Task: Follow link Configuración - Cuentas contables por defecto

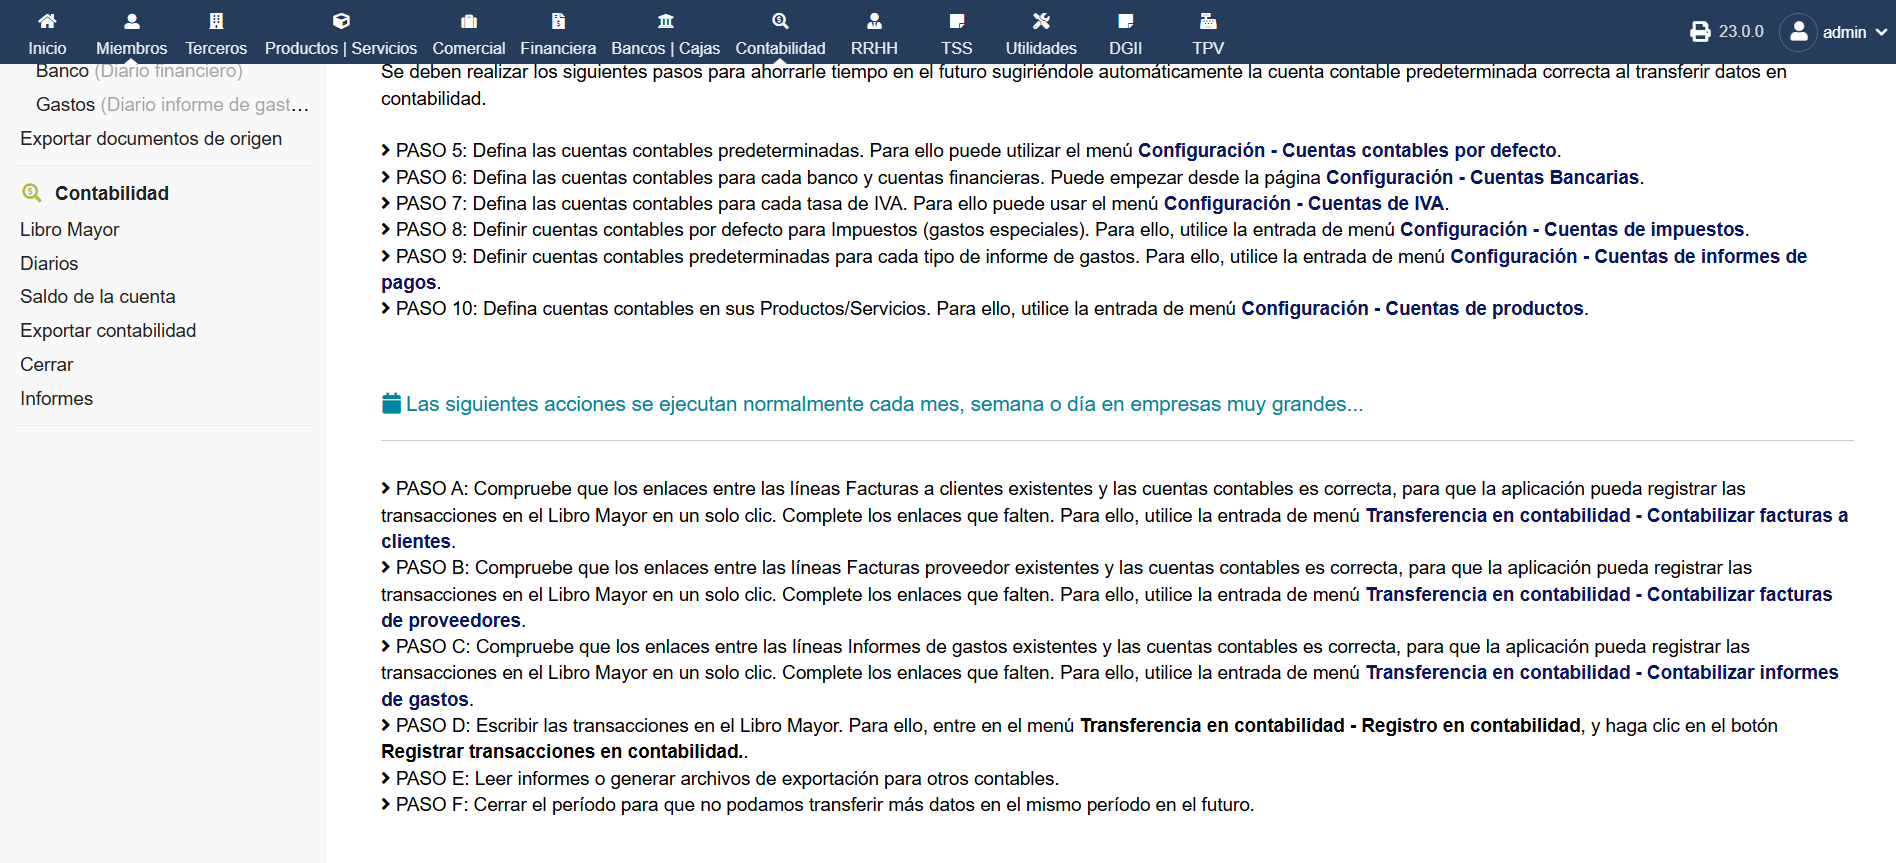Action: tap(1347, 151)
